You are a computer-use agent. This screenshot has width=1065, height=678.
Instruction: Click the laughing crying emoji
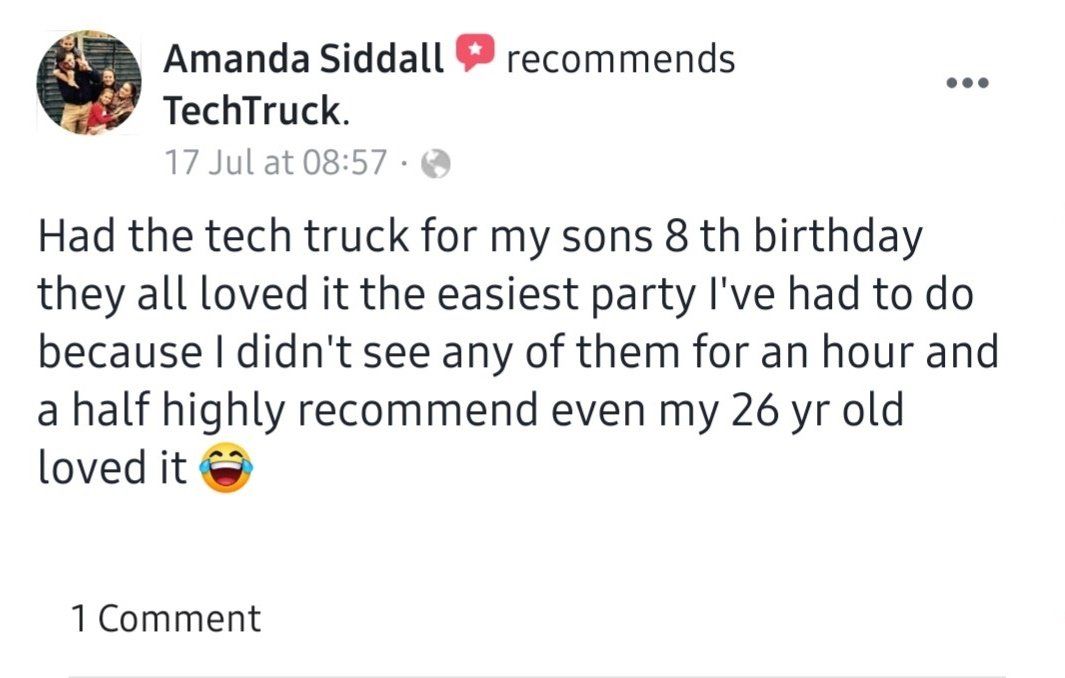coord(226,468)
